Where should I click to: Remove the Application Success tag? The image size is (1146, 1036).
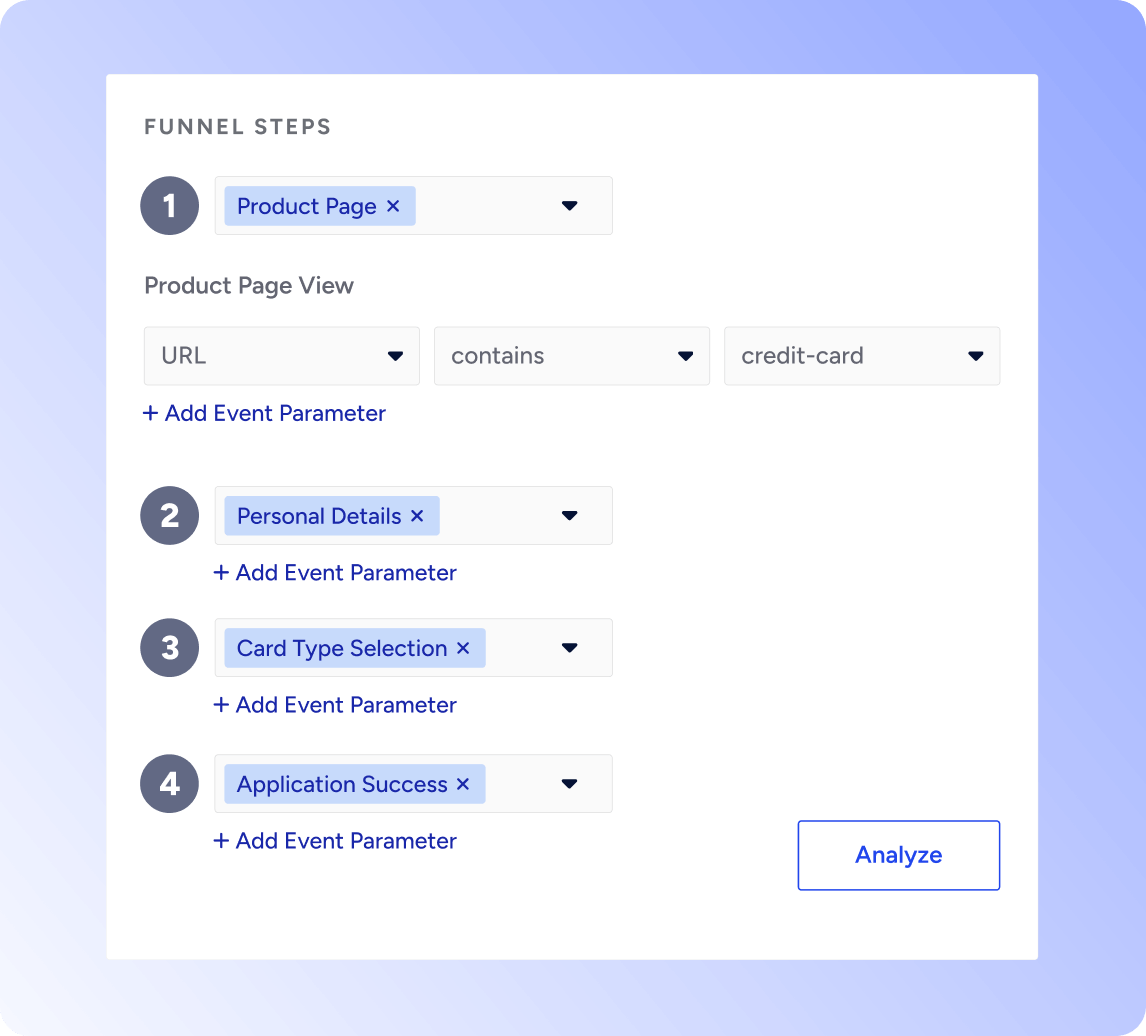point(463,784)
